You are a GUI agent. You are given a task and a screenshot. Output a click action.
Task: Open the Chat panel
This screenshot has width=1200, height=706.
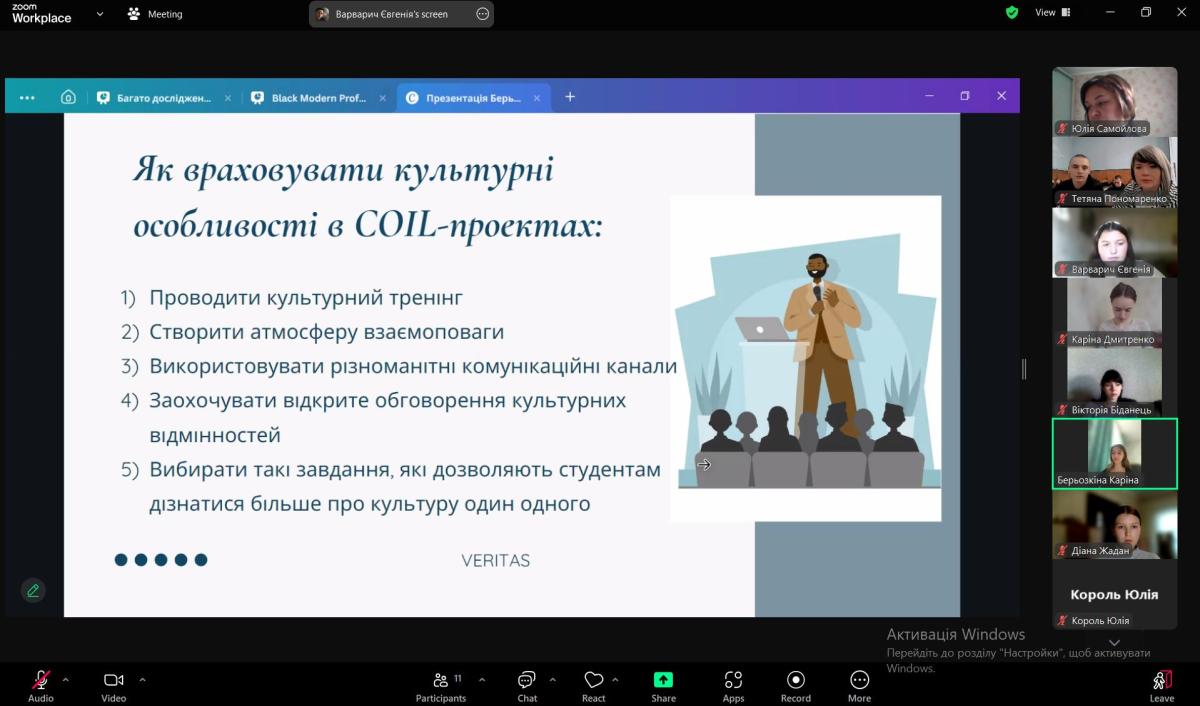[527, 686]
